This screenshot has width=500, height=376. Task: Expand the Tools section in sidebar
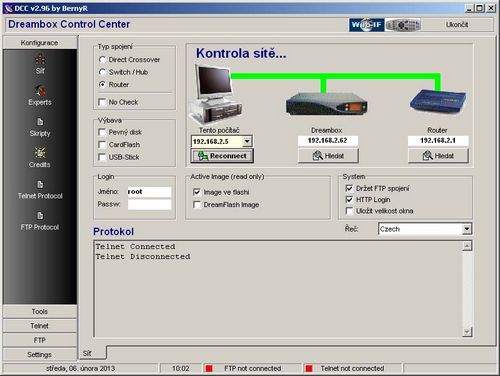(x=40, y=311)
